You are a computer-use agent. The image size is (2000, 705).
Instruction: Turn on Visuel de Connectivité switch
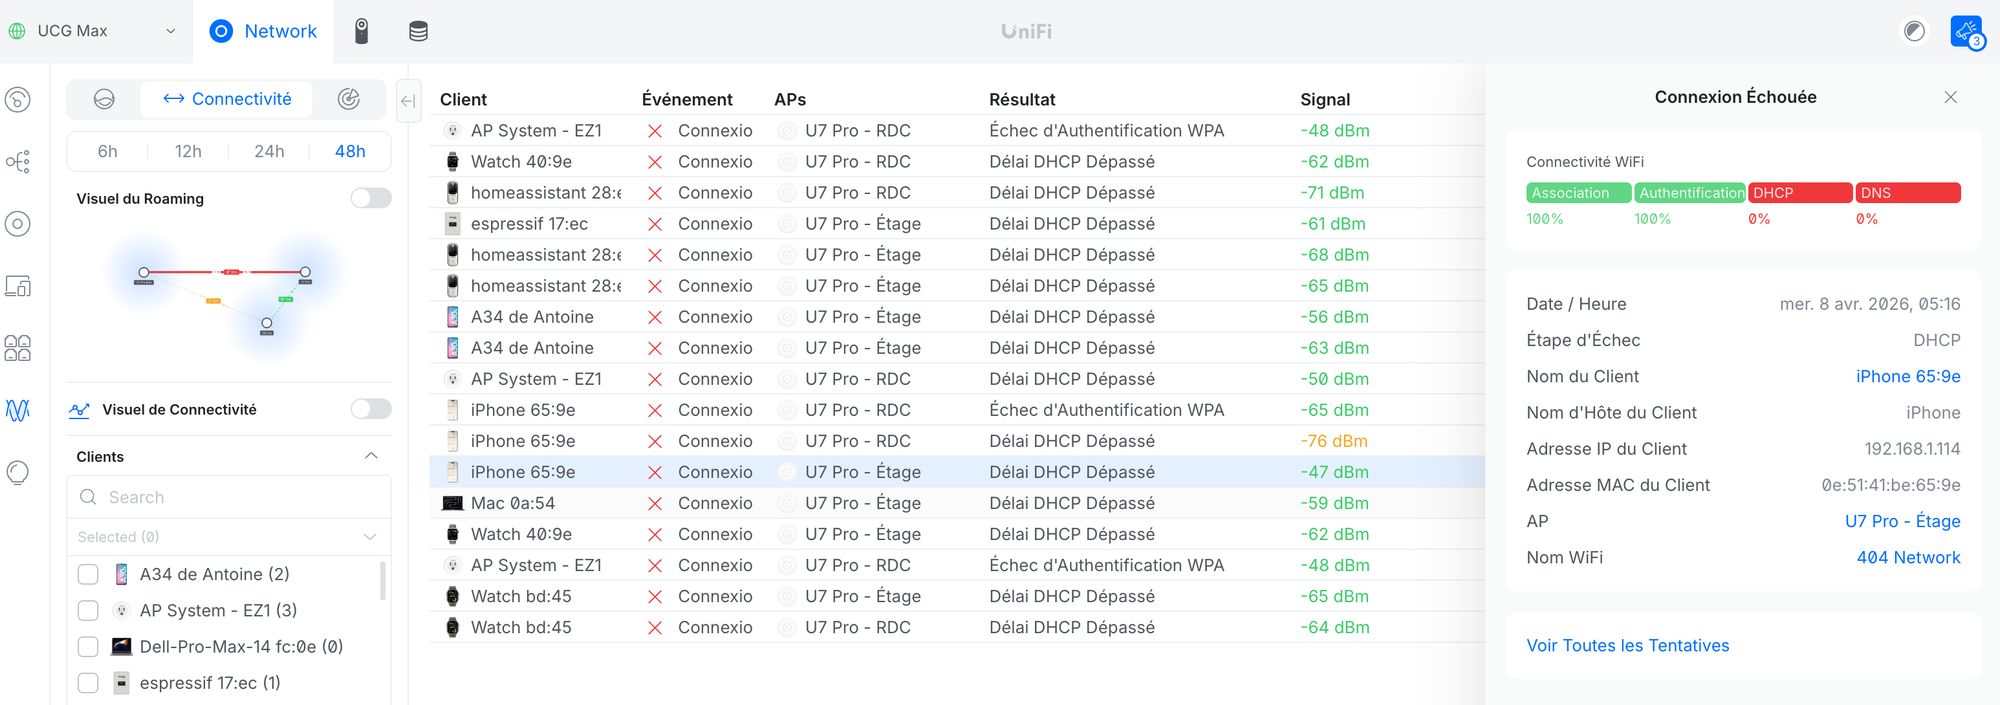coord(371,409)
